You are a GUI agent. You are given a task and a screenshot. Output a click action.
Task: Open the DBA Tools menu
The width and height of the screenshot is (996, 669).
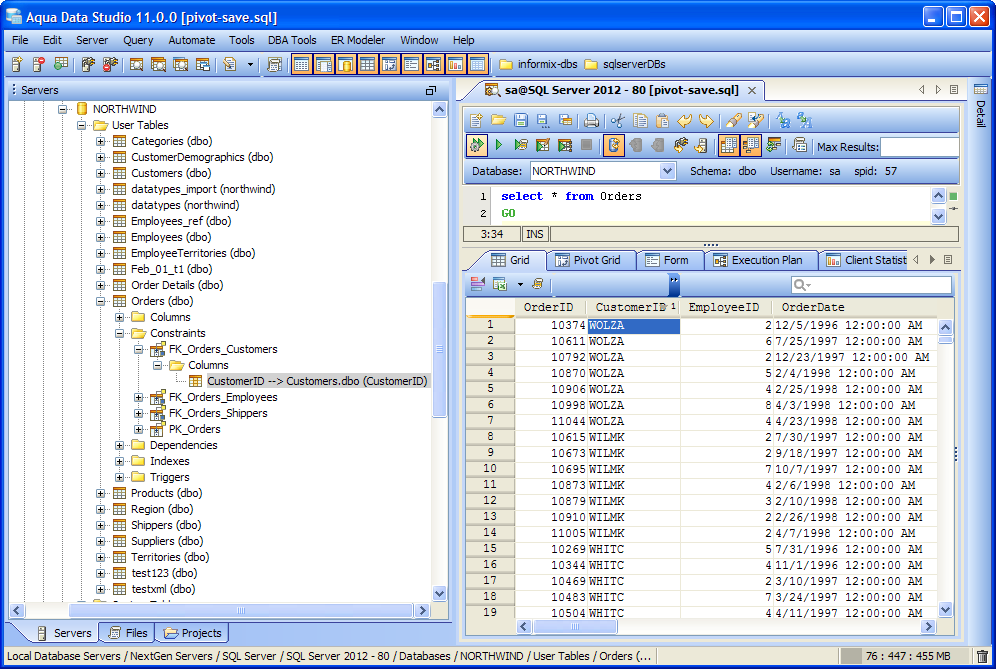pos(292,40)
